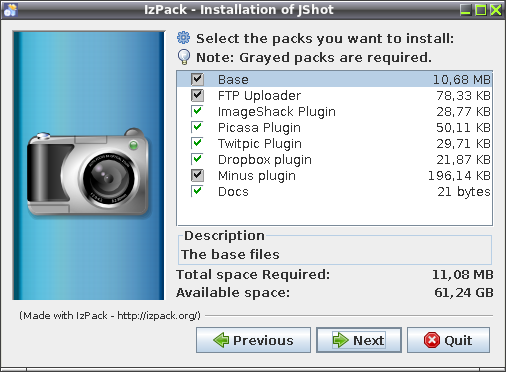Screen dimensions: 506x372
Task: Go back with the Previous button
Action: (253, 340)
